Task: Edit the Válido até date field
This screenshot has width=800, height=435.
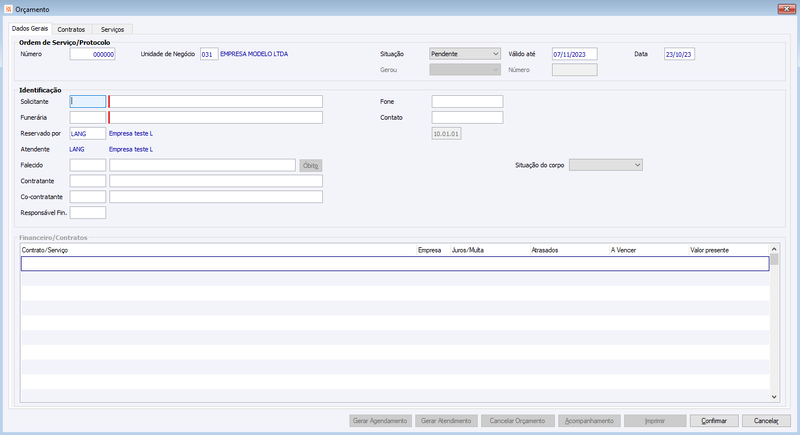Action: [x=574, y=54]
